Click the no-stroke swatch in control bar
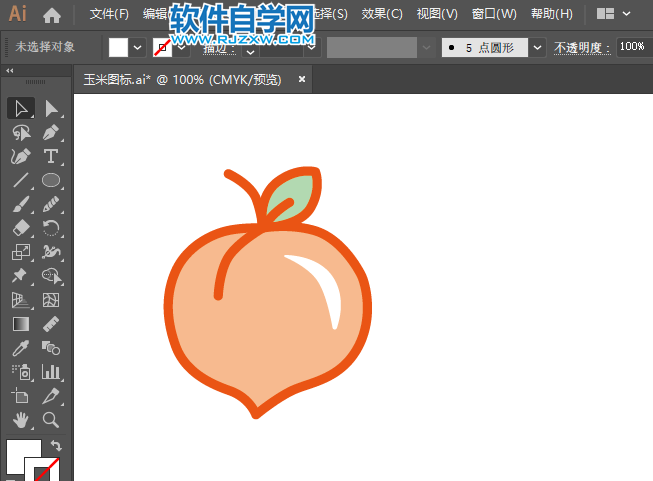The height and width of the screenshot is (481, 653). coord(162,47)
